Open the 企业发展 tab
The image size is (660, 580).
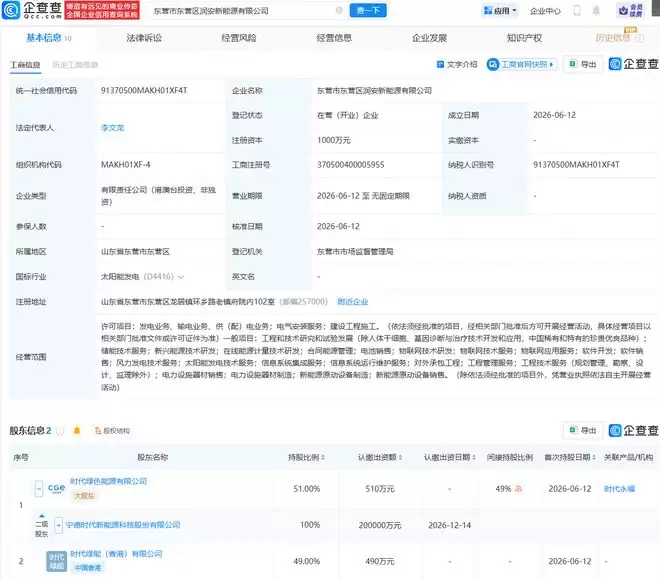[429, 38]
